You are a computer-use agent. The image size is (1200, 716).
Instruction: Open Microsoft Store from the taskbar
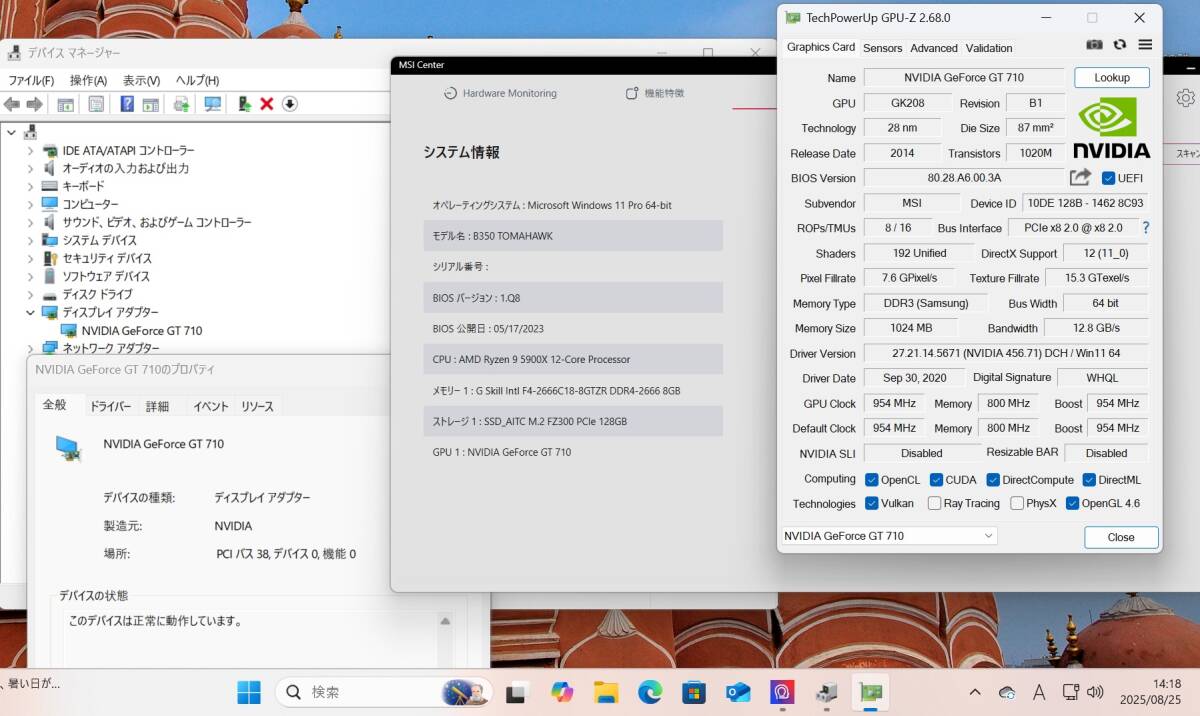[x=694, y=692]
